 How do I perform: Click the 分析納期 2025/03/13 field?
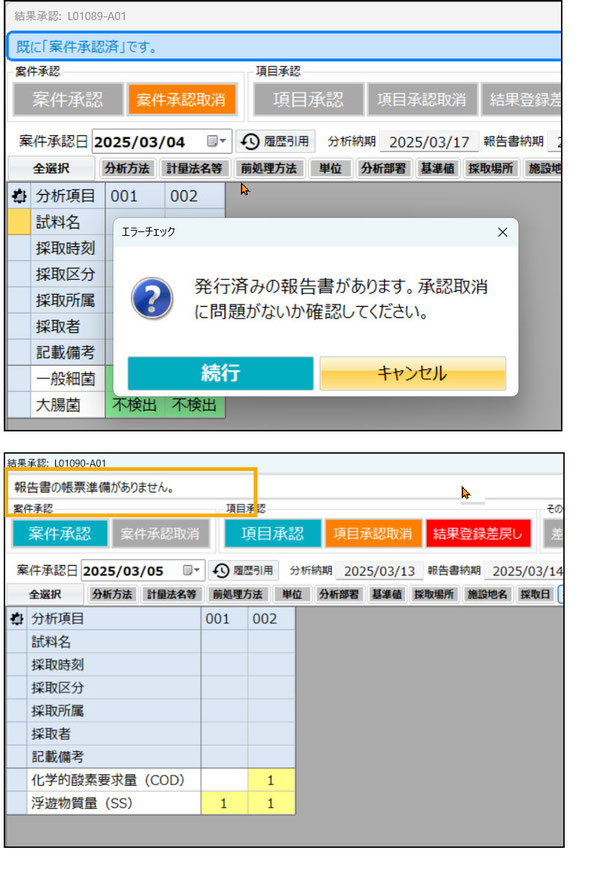[x=379, y=570]
